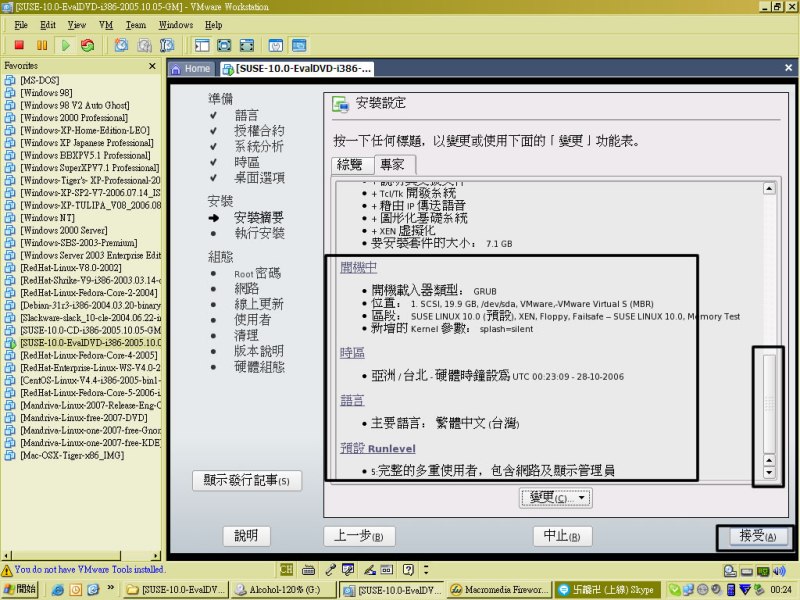800x600 pixels.
Task: Select [MS-DOS] in Favorites list
Action: (x=40, y=80)
